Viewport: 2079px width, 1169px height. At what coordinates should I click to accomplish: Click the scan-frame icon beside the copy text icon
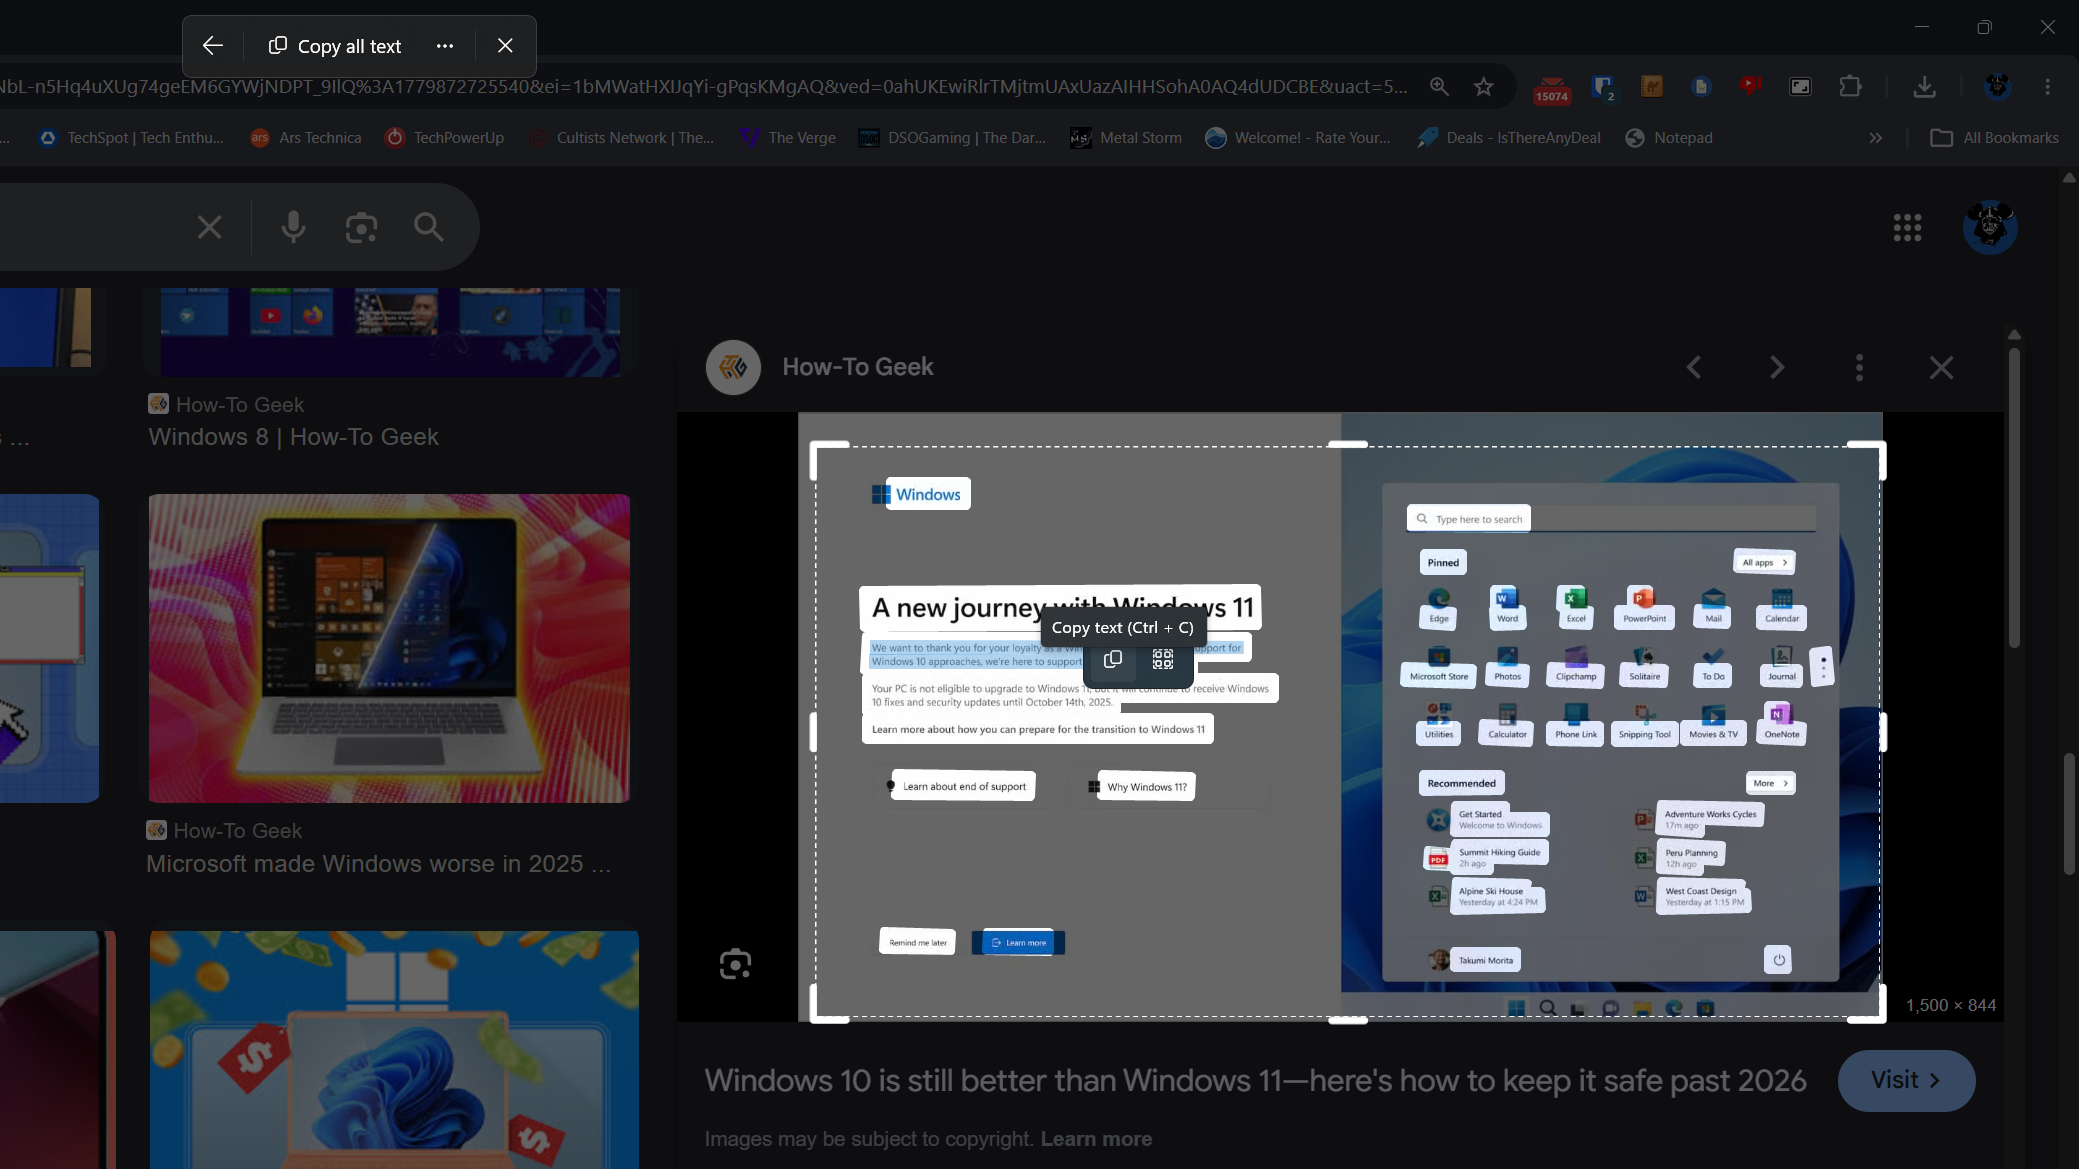[1163, 659]
